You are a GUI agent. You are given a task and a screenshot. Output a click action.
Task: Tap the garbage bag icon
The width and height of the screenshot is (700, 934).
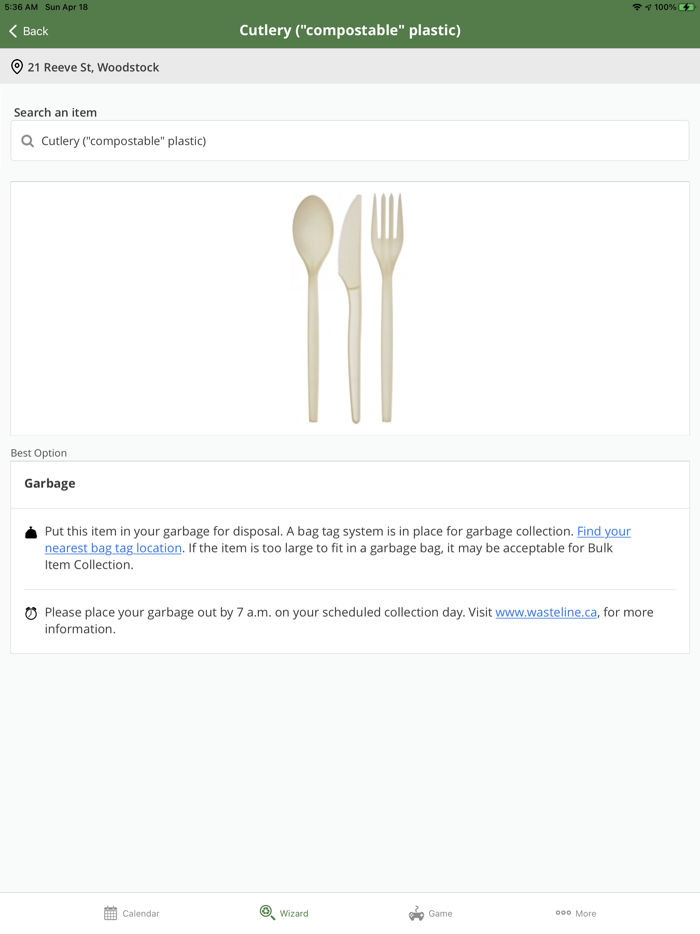(31, 533)
